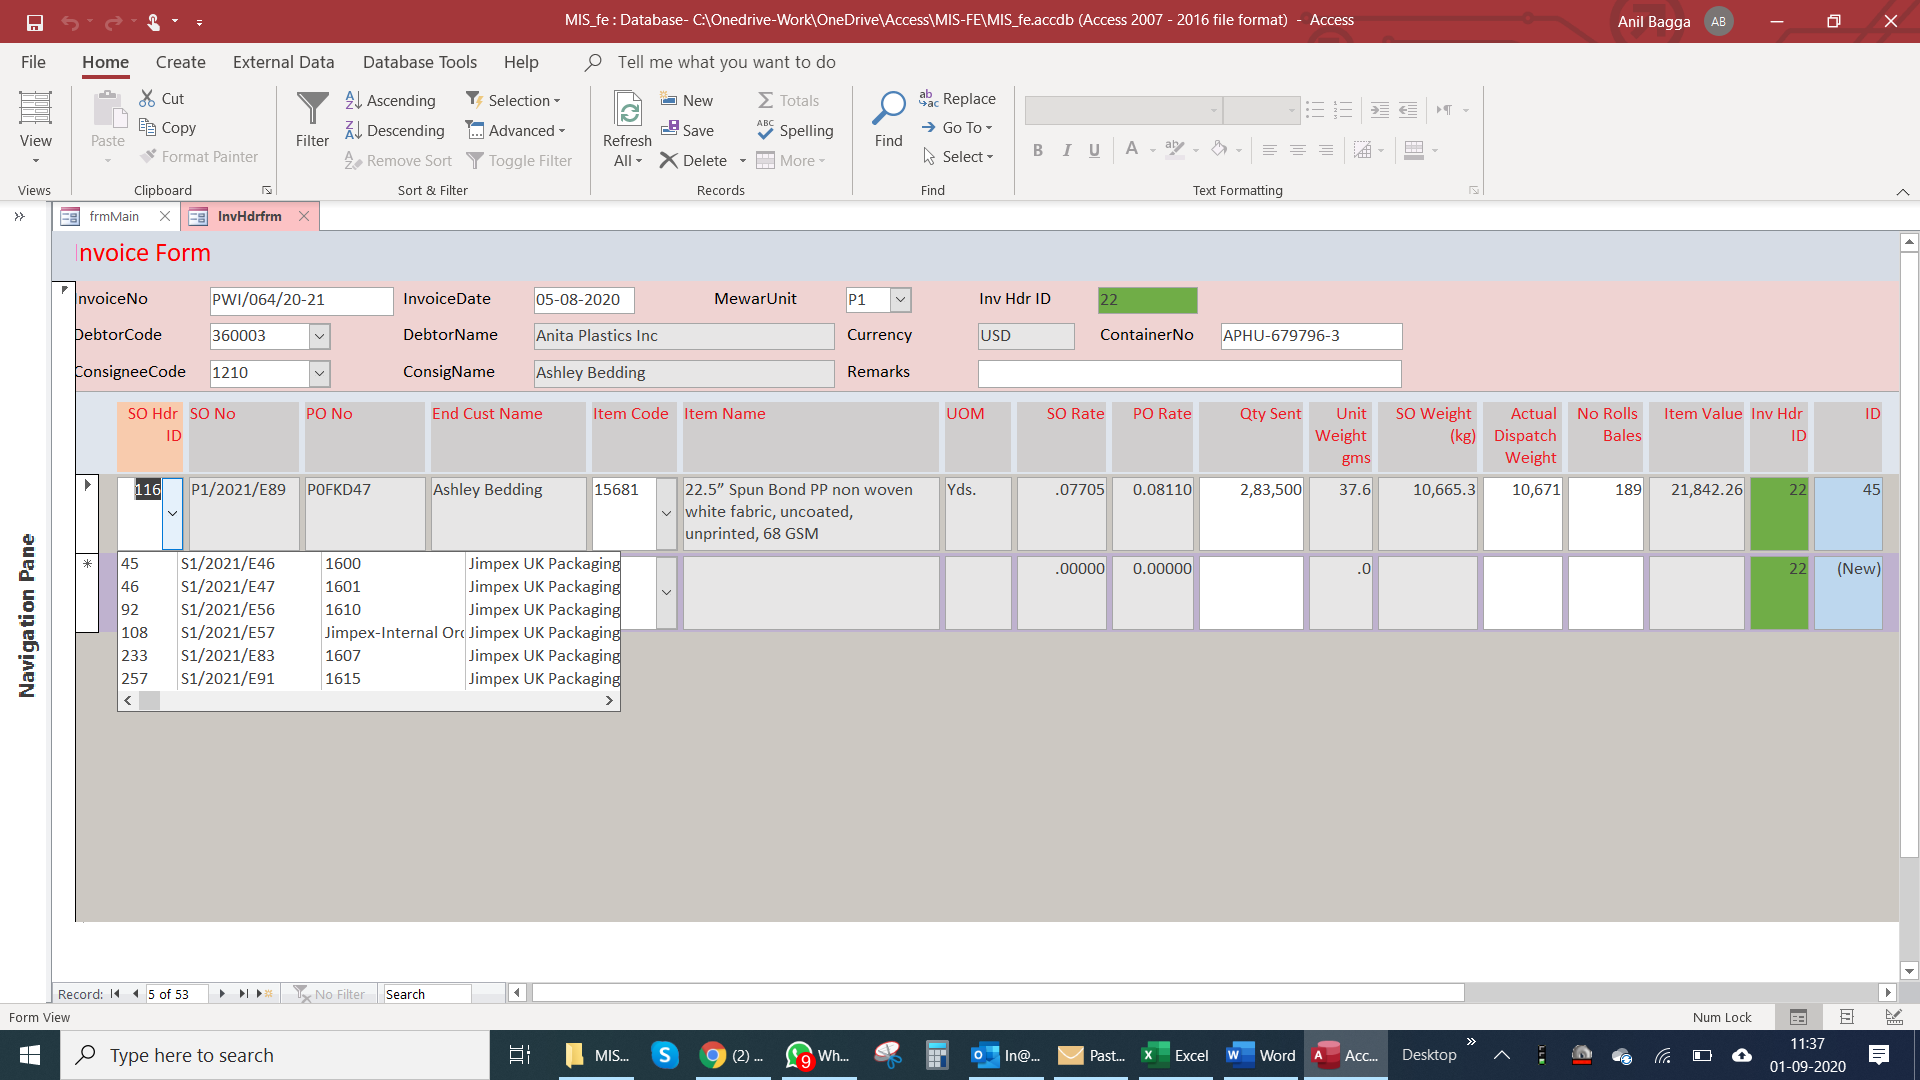Click the Find magnifier icon
Screen dimensions: 1920x1080
(x=888, y=108)
